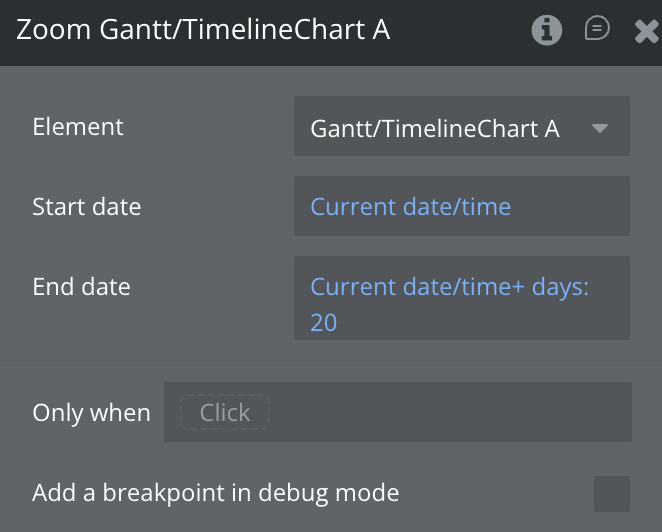Image resolution: width=662 pixels, height=532 pixels.
Task: Enable breakpoint in debug mode checkbox
Action: pyautogui.click(x=612, y=493)
